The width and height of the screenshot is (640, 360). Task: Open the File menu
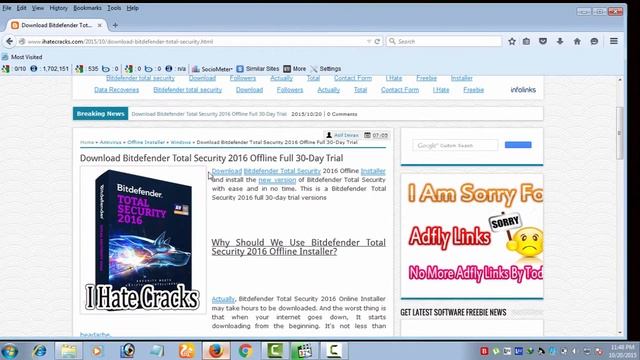7,8
